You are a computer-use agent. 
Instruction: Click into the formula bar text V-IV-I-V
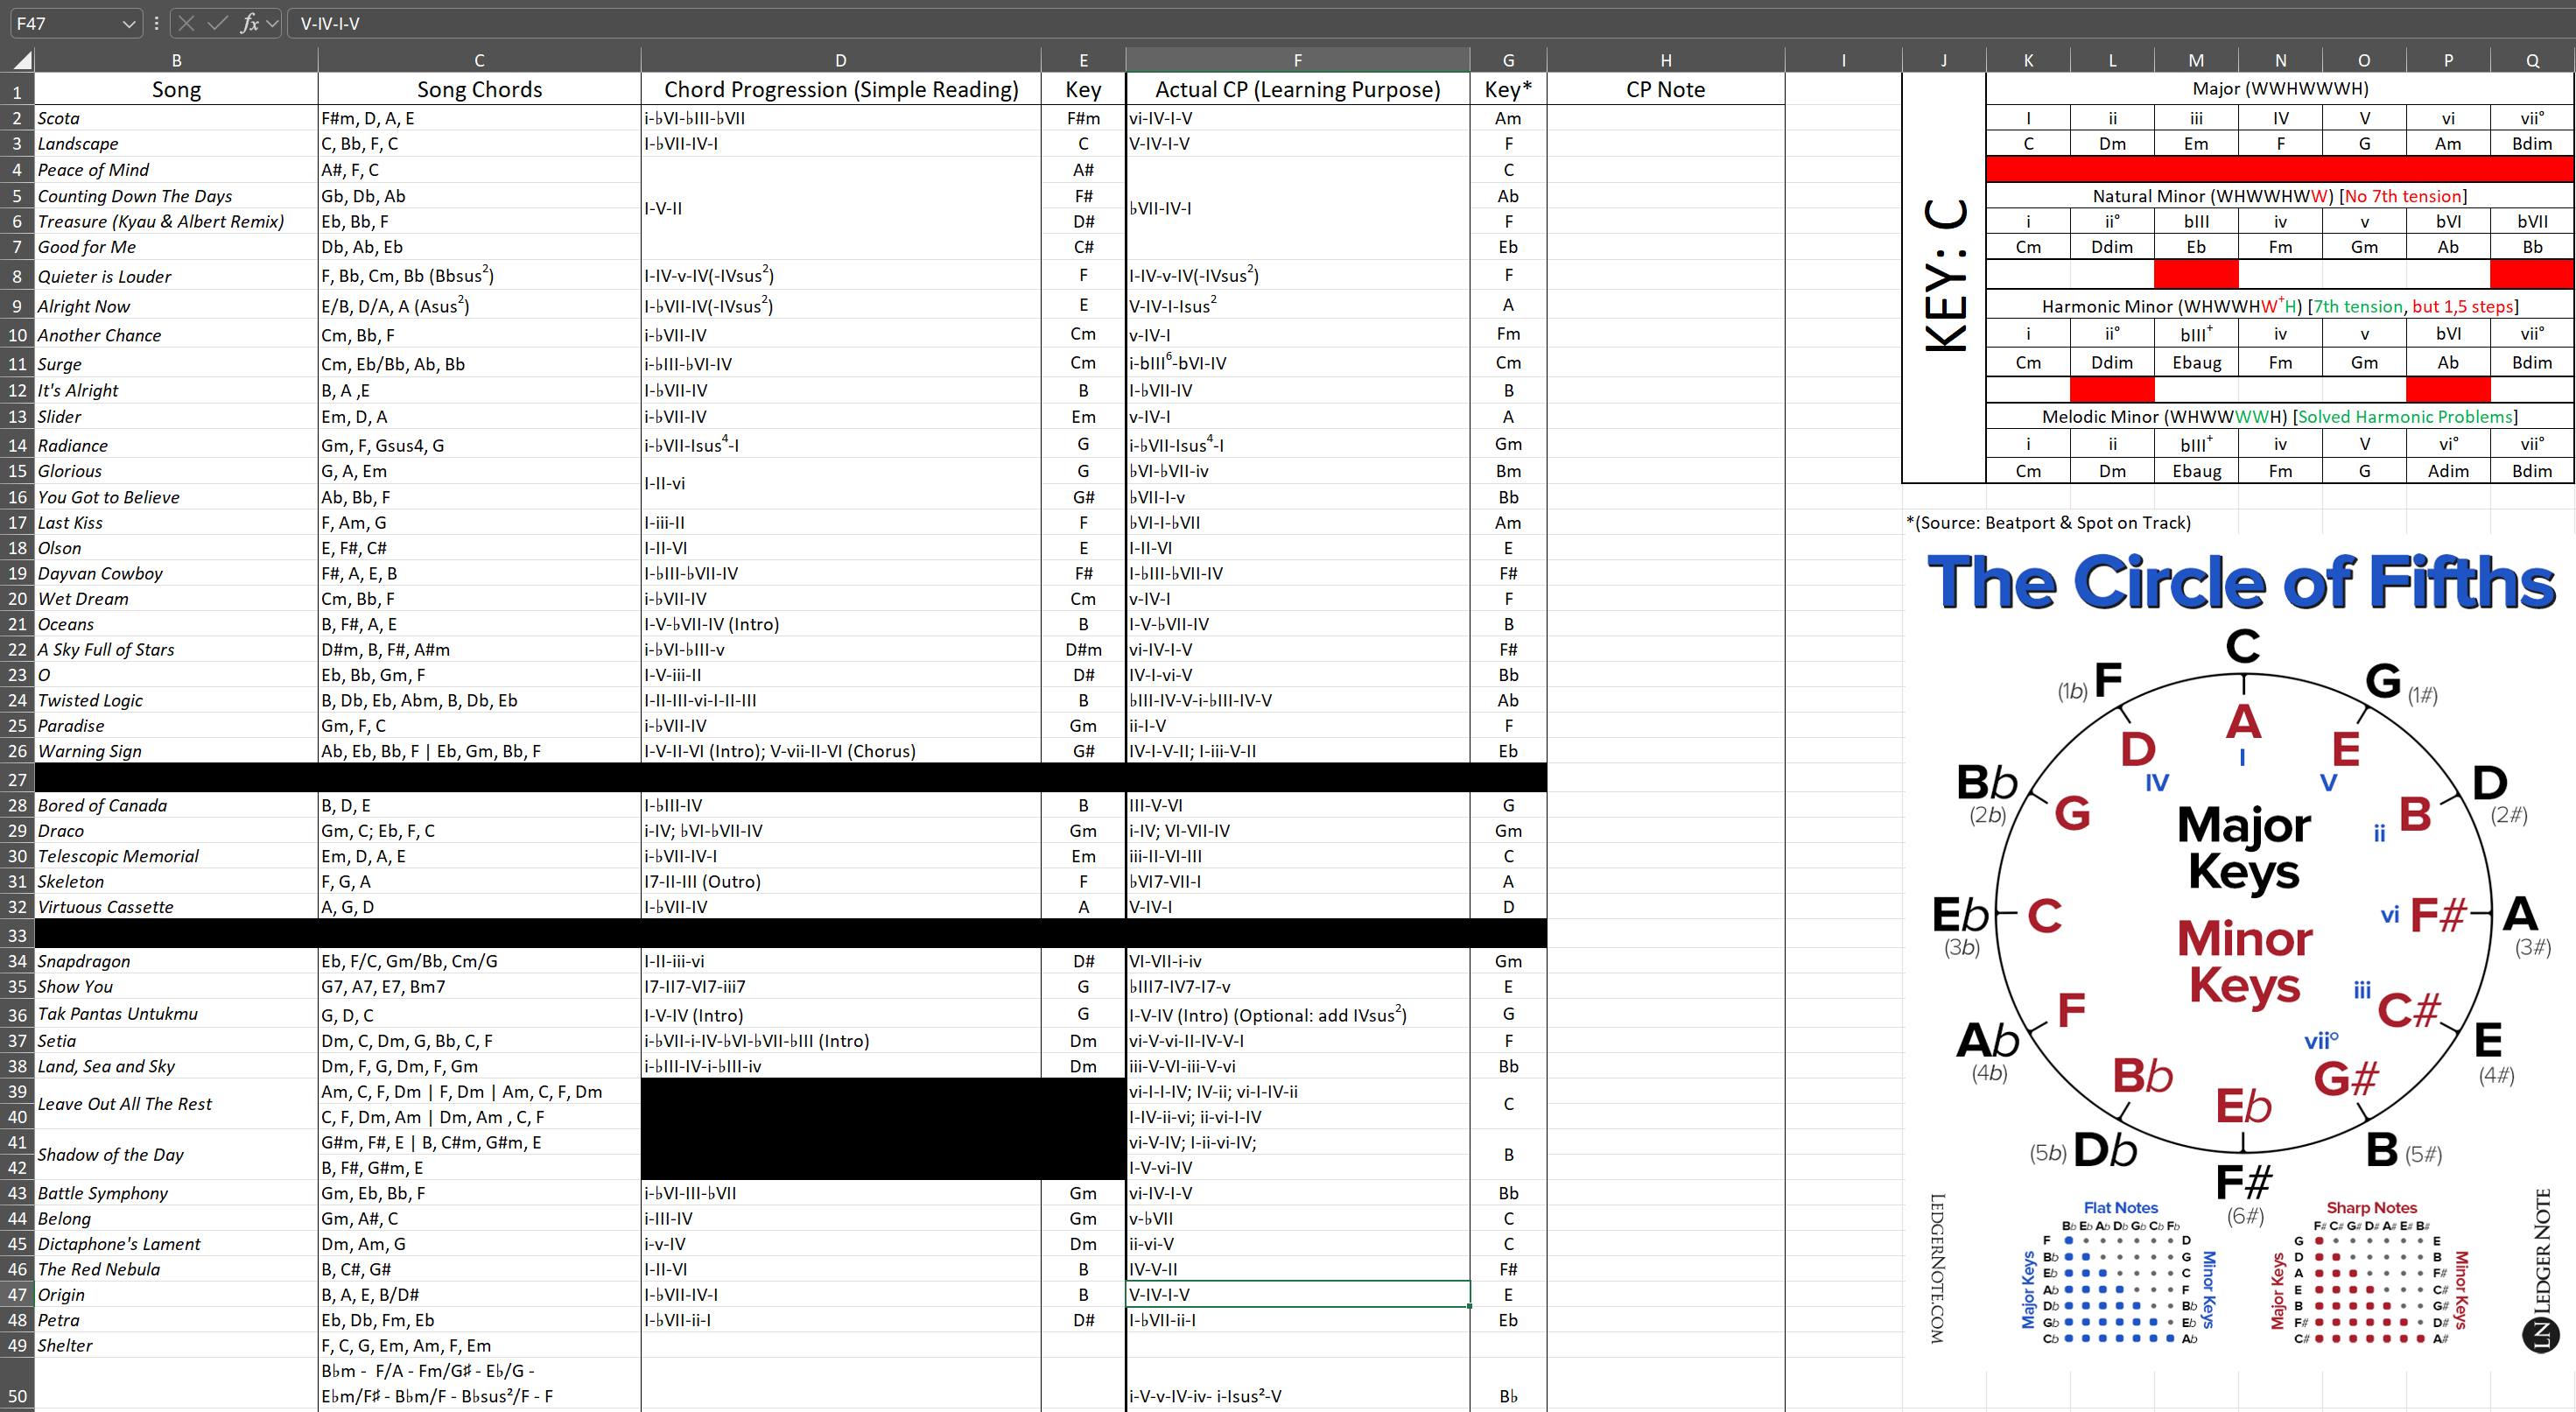tap(330, 23)
